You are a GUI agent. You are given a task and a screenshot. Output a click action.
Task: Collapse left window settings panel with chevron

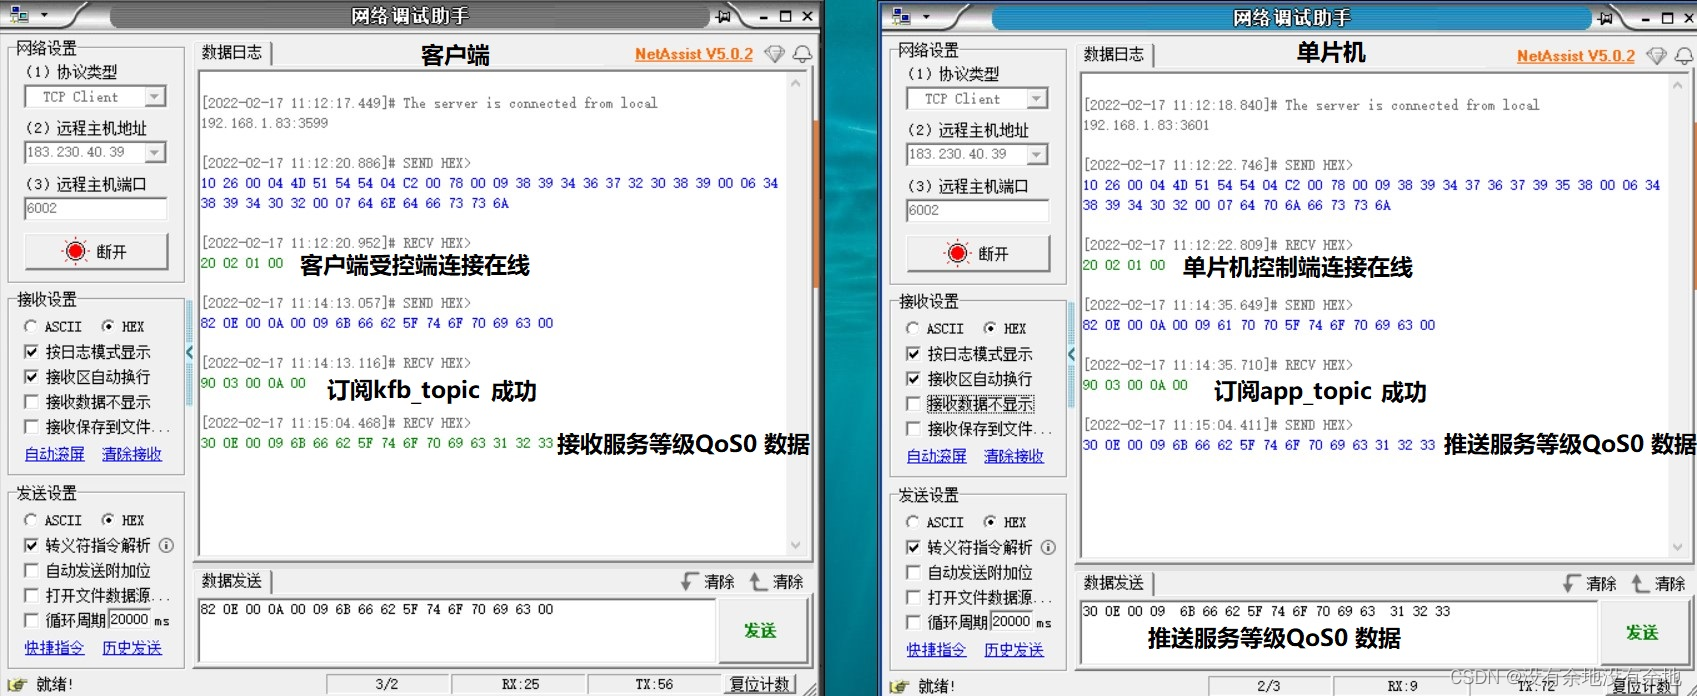[189, 352]
